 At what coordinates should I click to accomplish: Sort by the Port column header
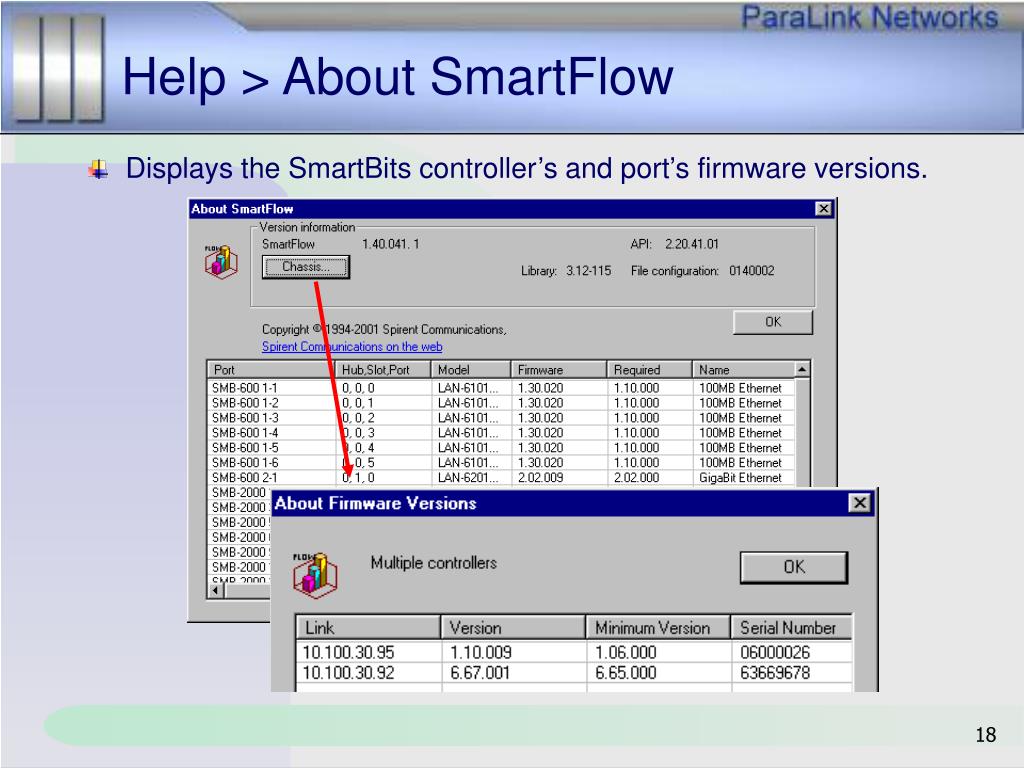pyautogui.click(x=272, y=370)
